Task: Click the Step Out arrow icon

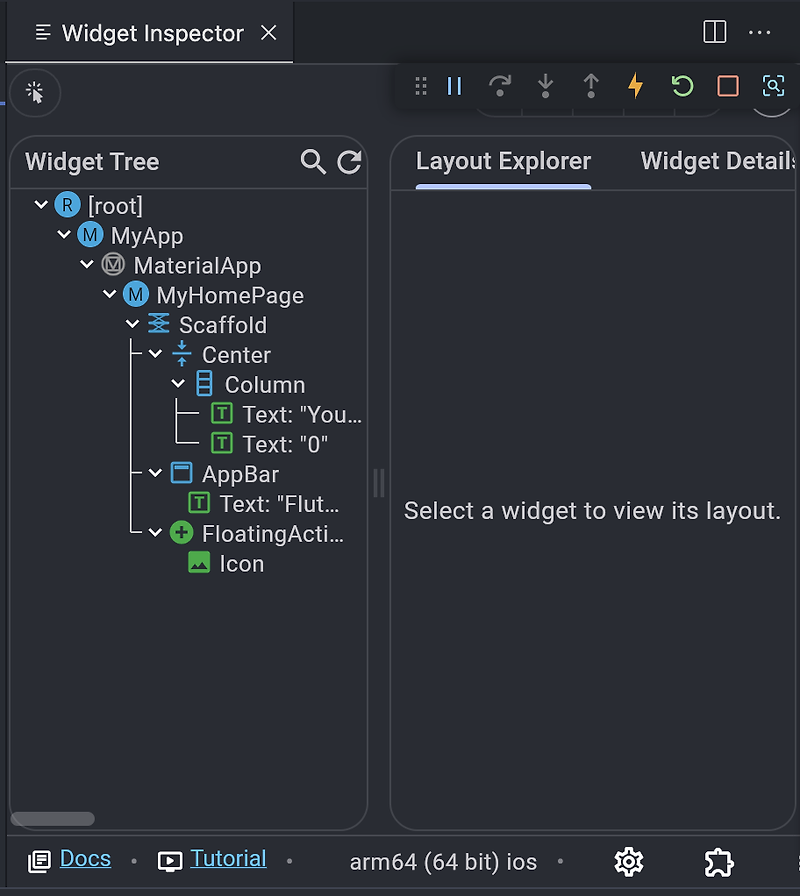Action: tap(591, 86)
